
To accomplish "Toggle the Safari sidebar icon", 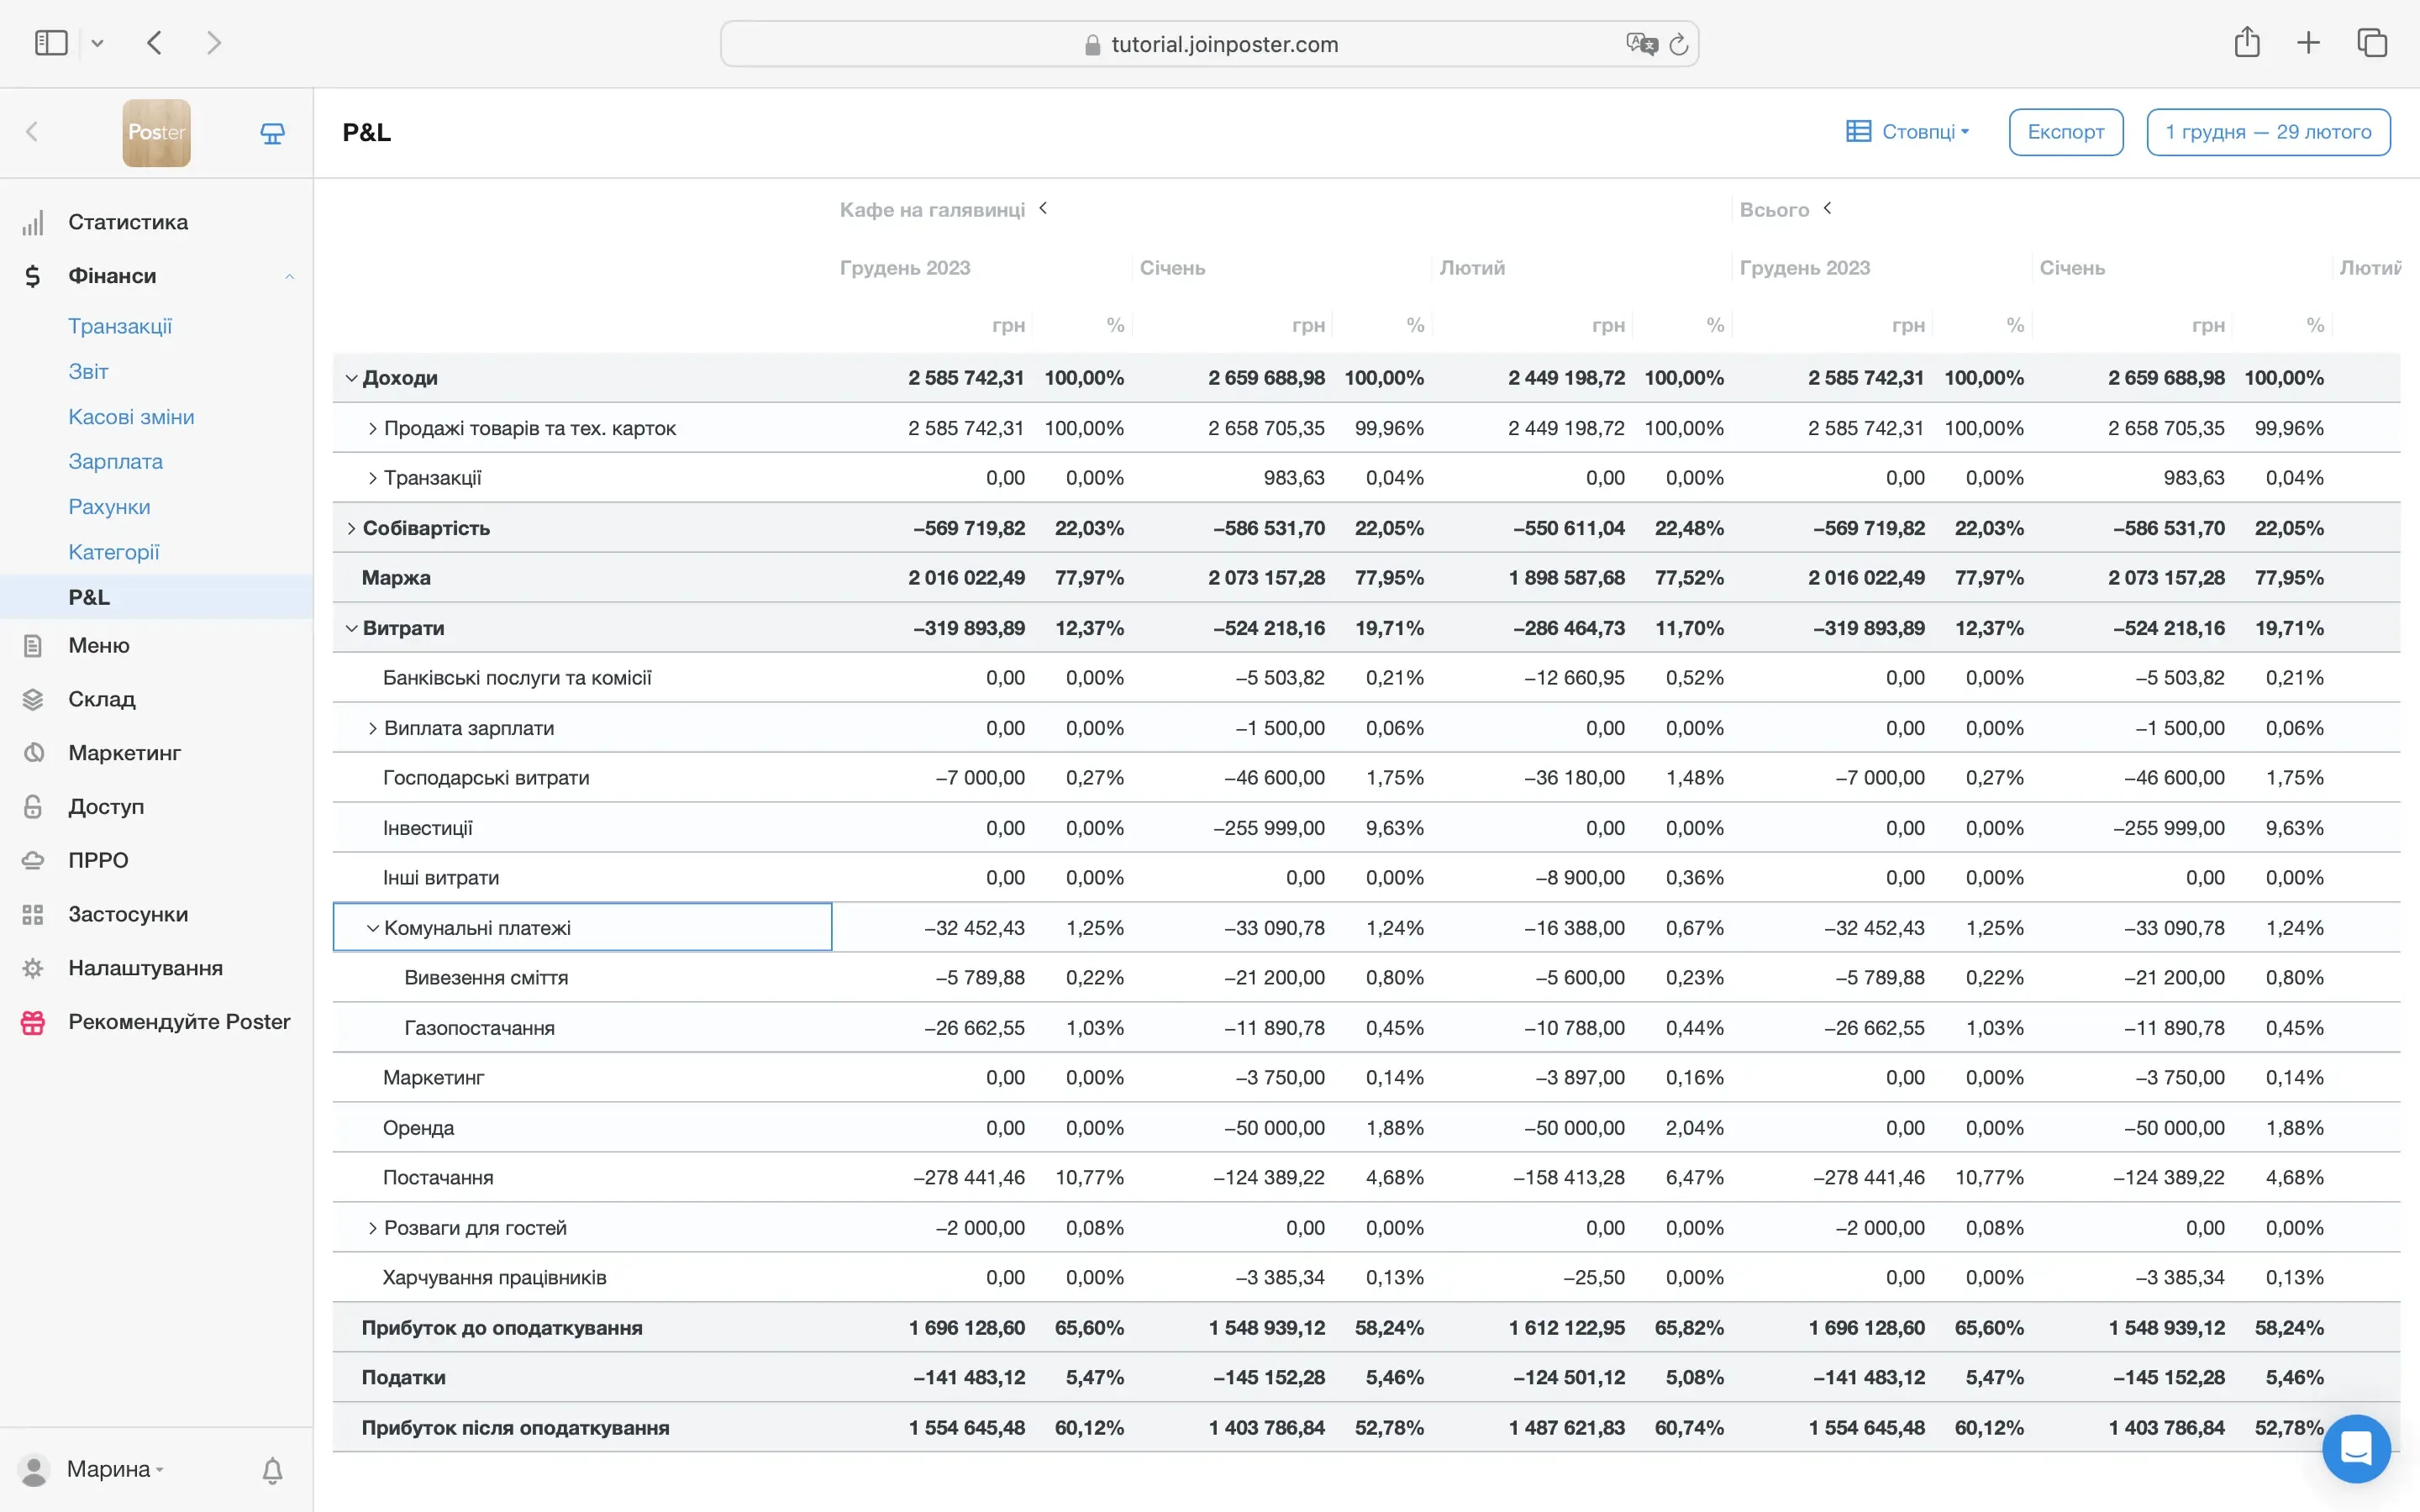I will [x=51, y=43].
